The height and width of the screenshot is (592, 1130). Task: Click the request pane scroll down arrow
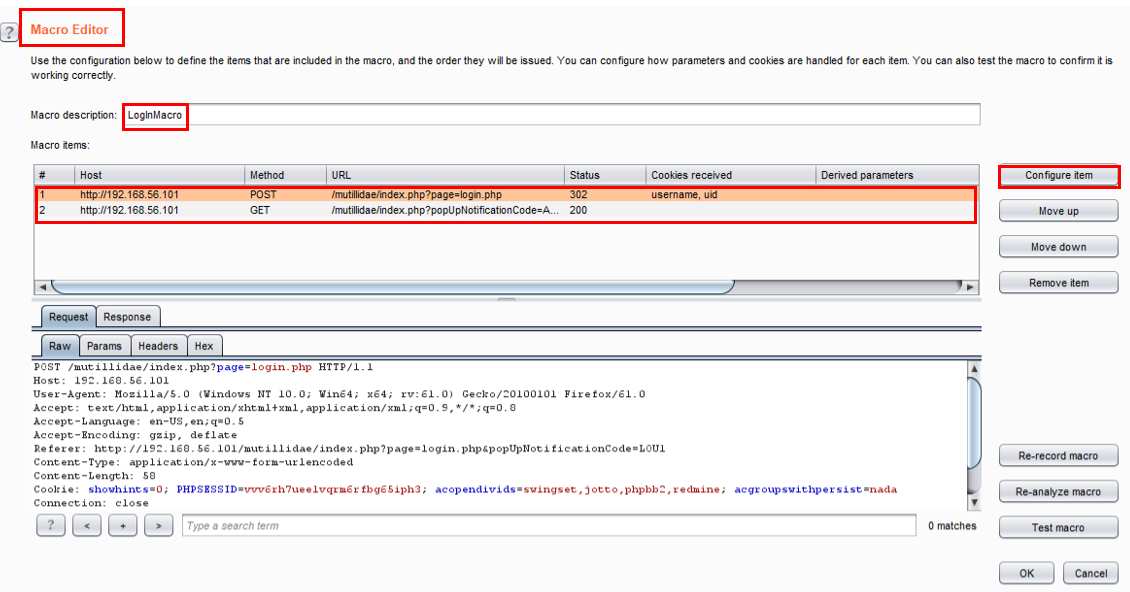pyautogui.click(x=974, y=503)
